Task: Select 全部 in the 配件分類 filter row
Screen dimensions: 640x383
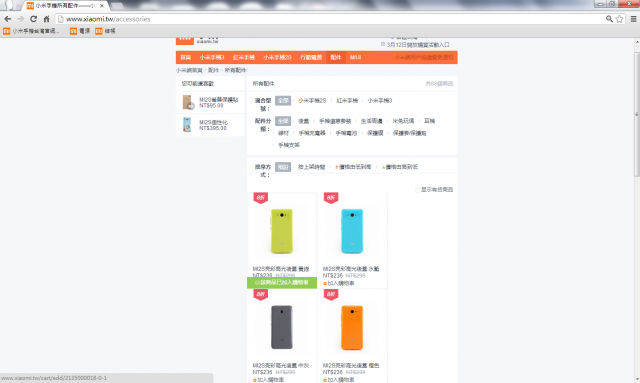Action: coord(283,121)
